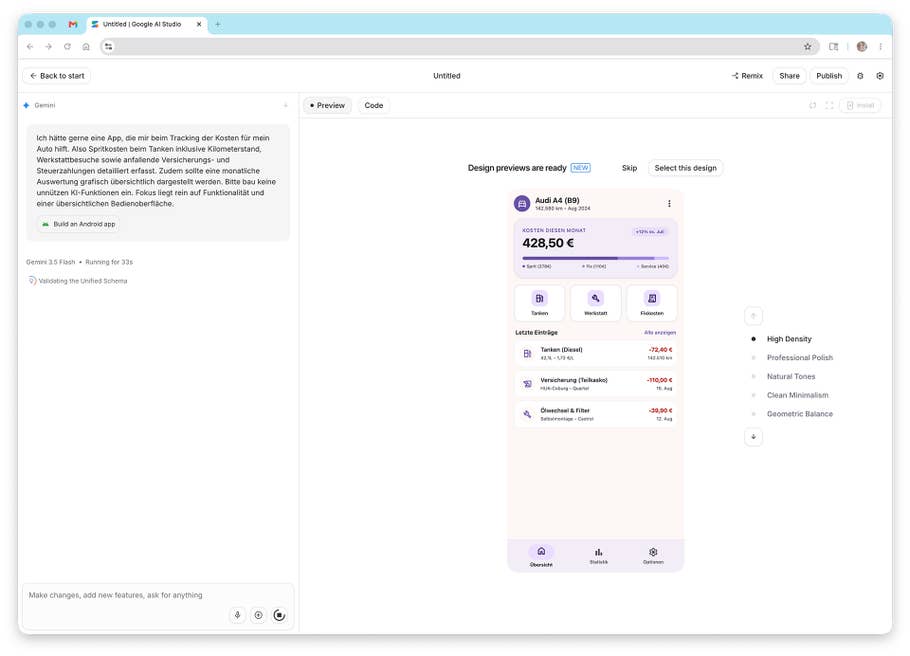Tap the Fixkosten quick action
Image resolution: width=910 pixels, height=656 pixels.
pyautogui.click(x=652, y=302)
